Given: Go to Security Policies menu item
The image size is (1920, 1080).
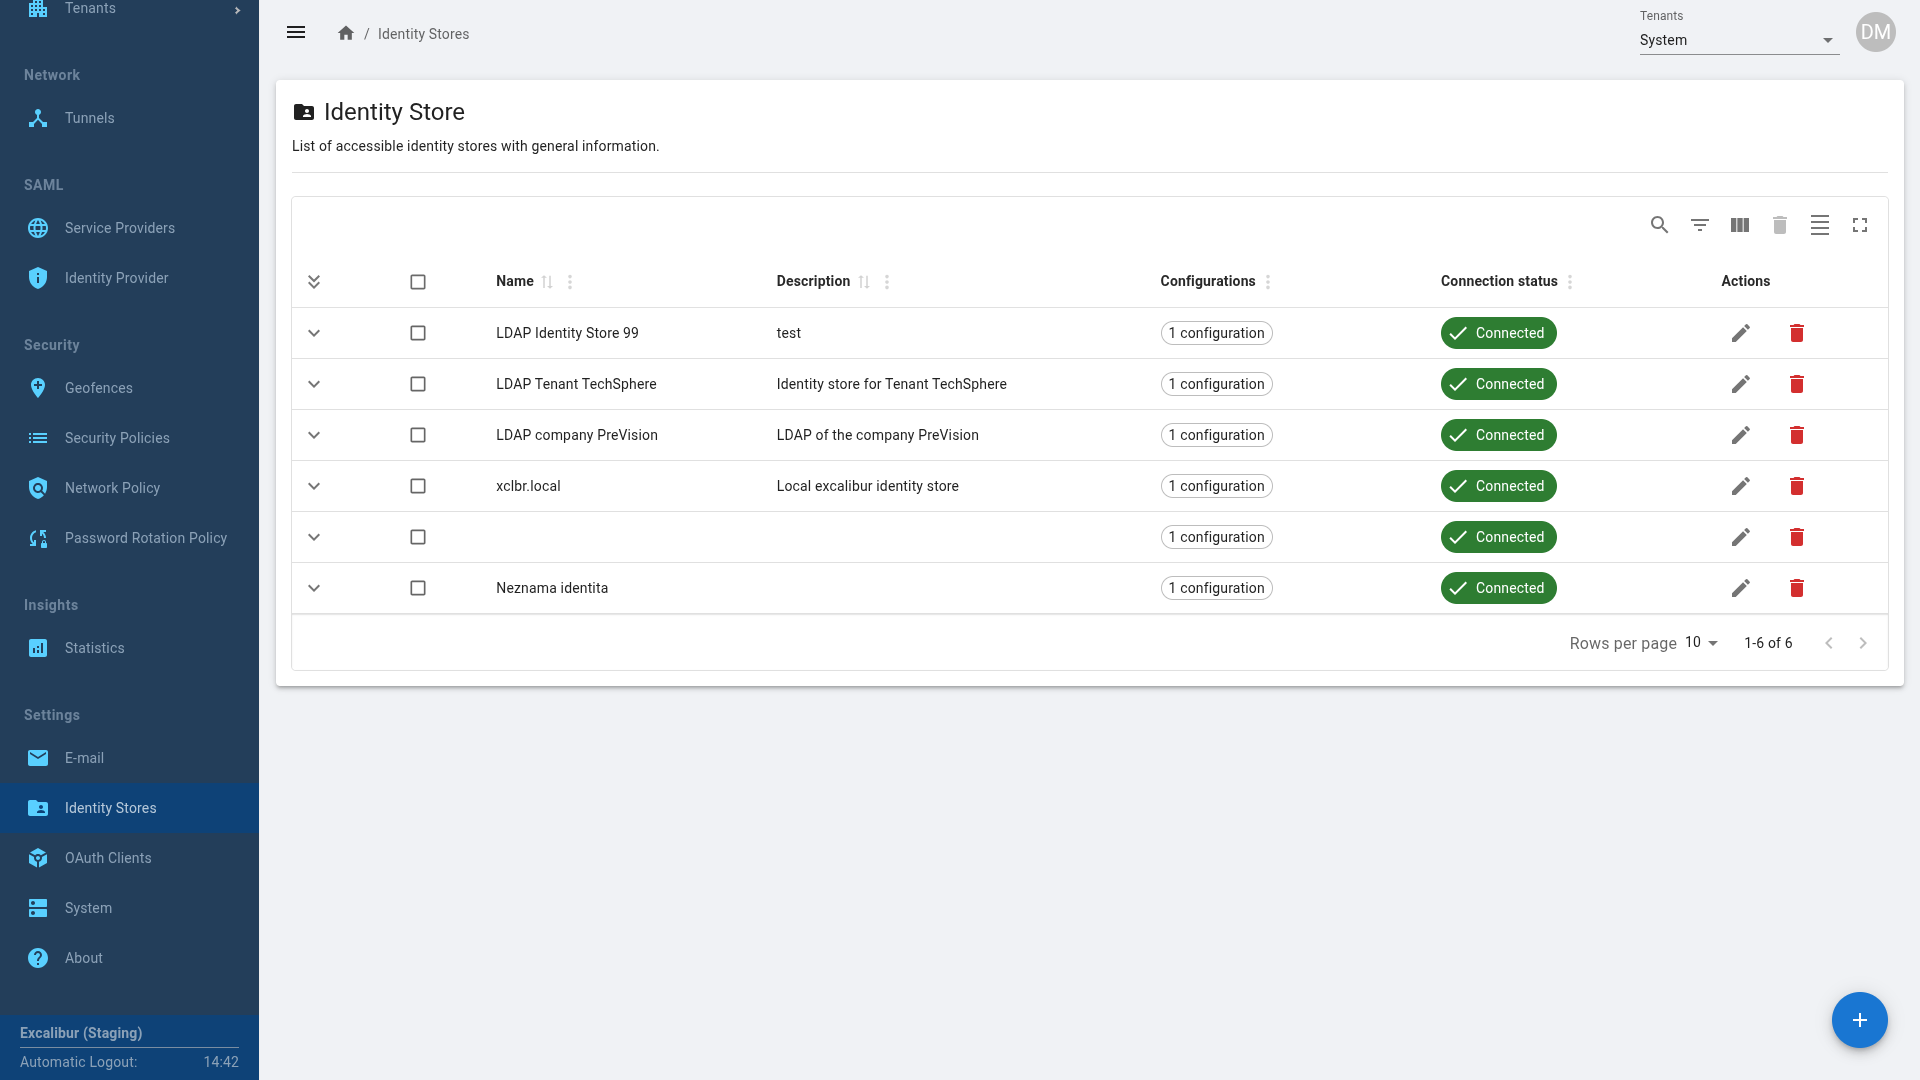Looking at the screenshot, I should pos(117,438).
